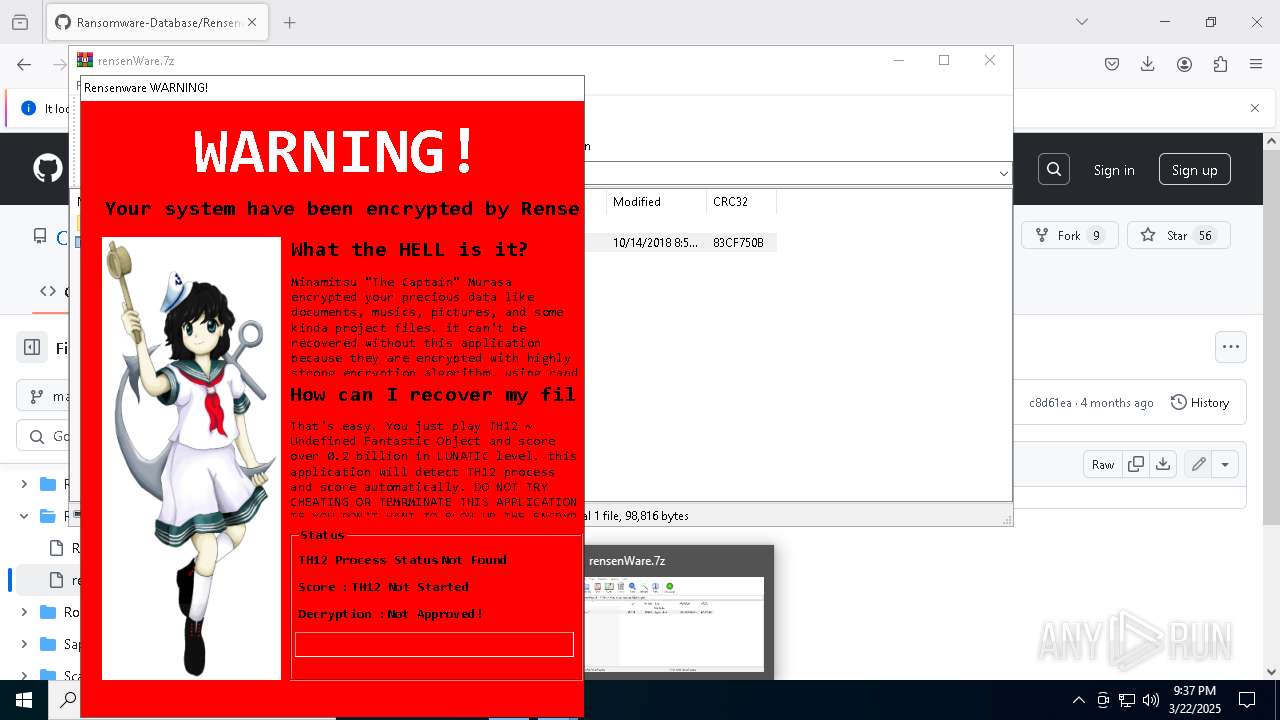Click the Murasa character image
Viewport: 1280px width, 720px height.
[x=191, y=458]
